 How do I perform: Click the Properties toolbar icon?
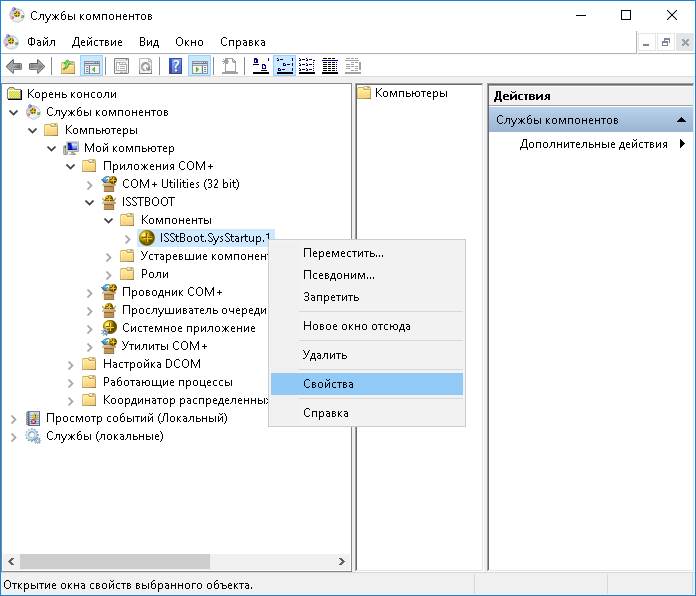tap(121, 67)
